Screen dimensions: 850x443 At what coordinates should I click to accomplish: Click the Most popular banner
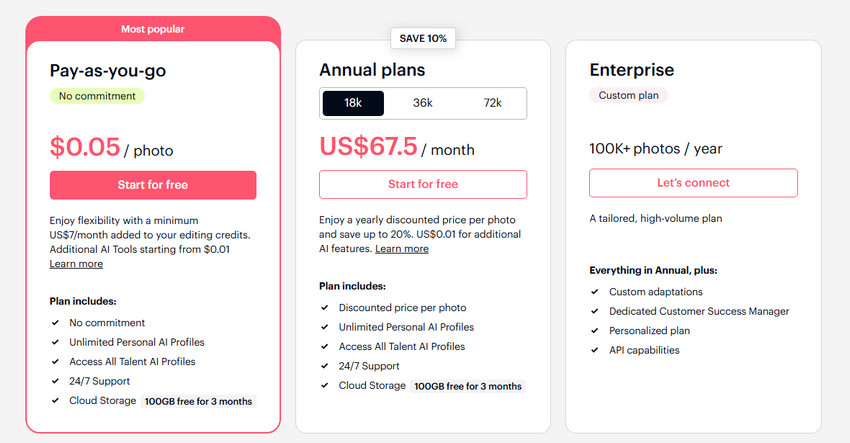click(x=153, y=28)
